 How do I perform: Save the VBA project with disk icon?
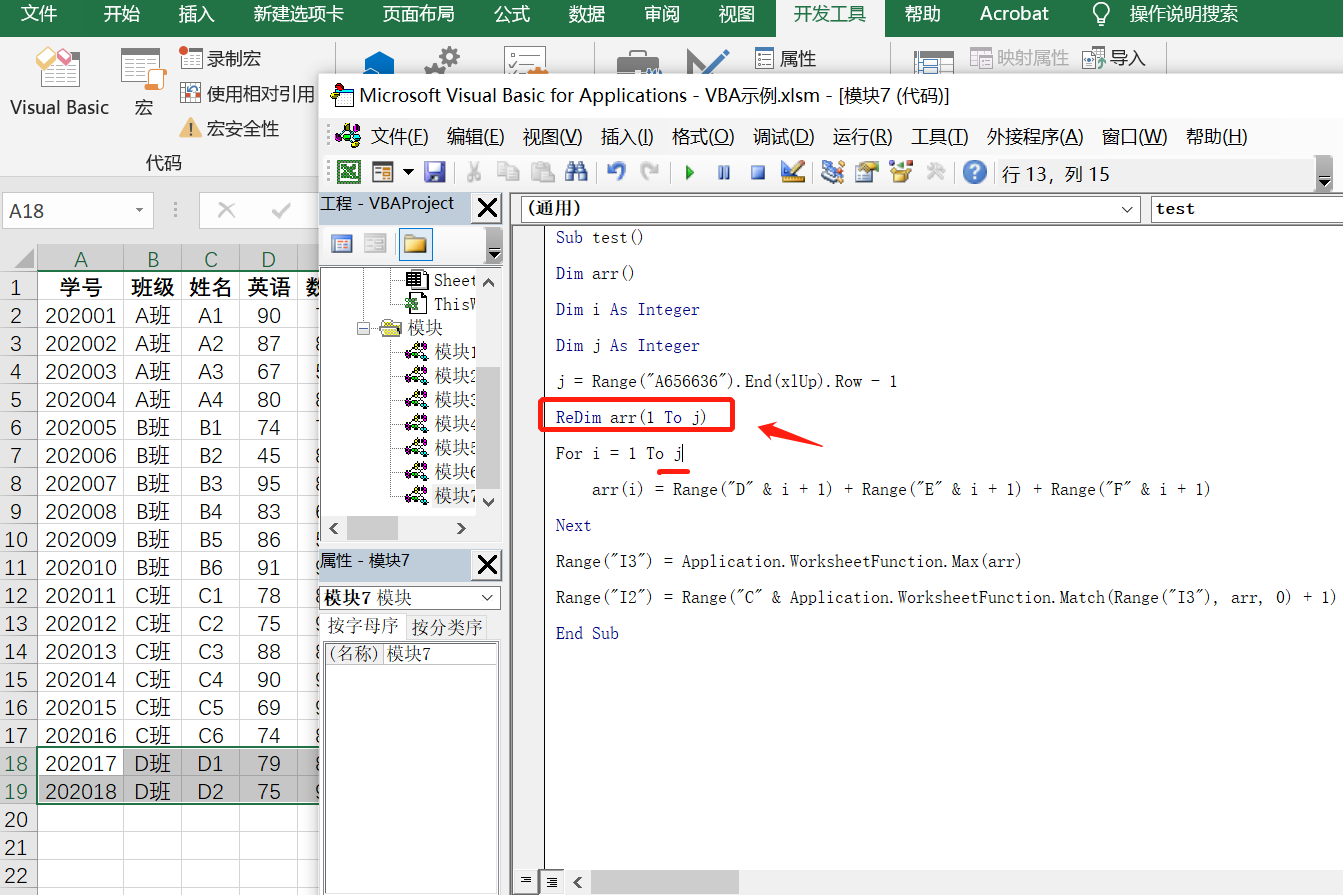point(434,172)
